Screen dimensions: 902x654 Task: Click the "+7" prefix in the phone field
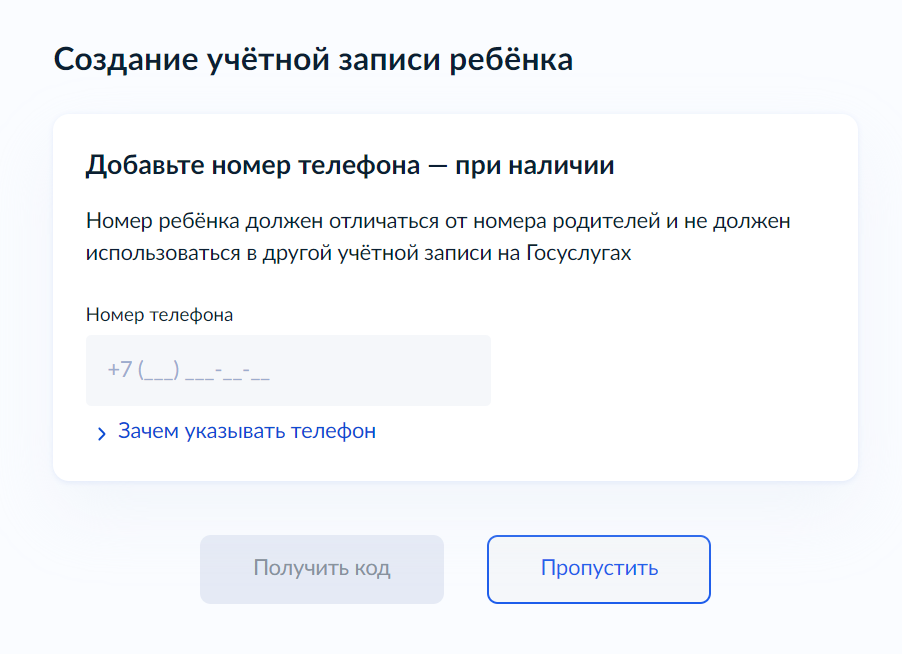[120, 370]
